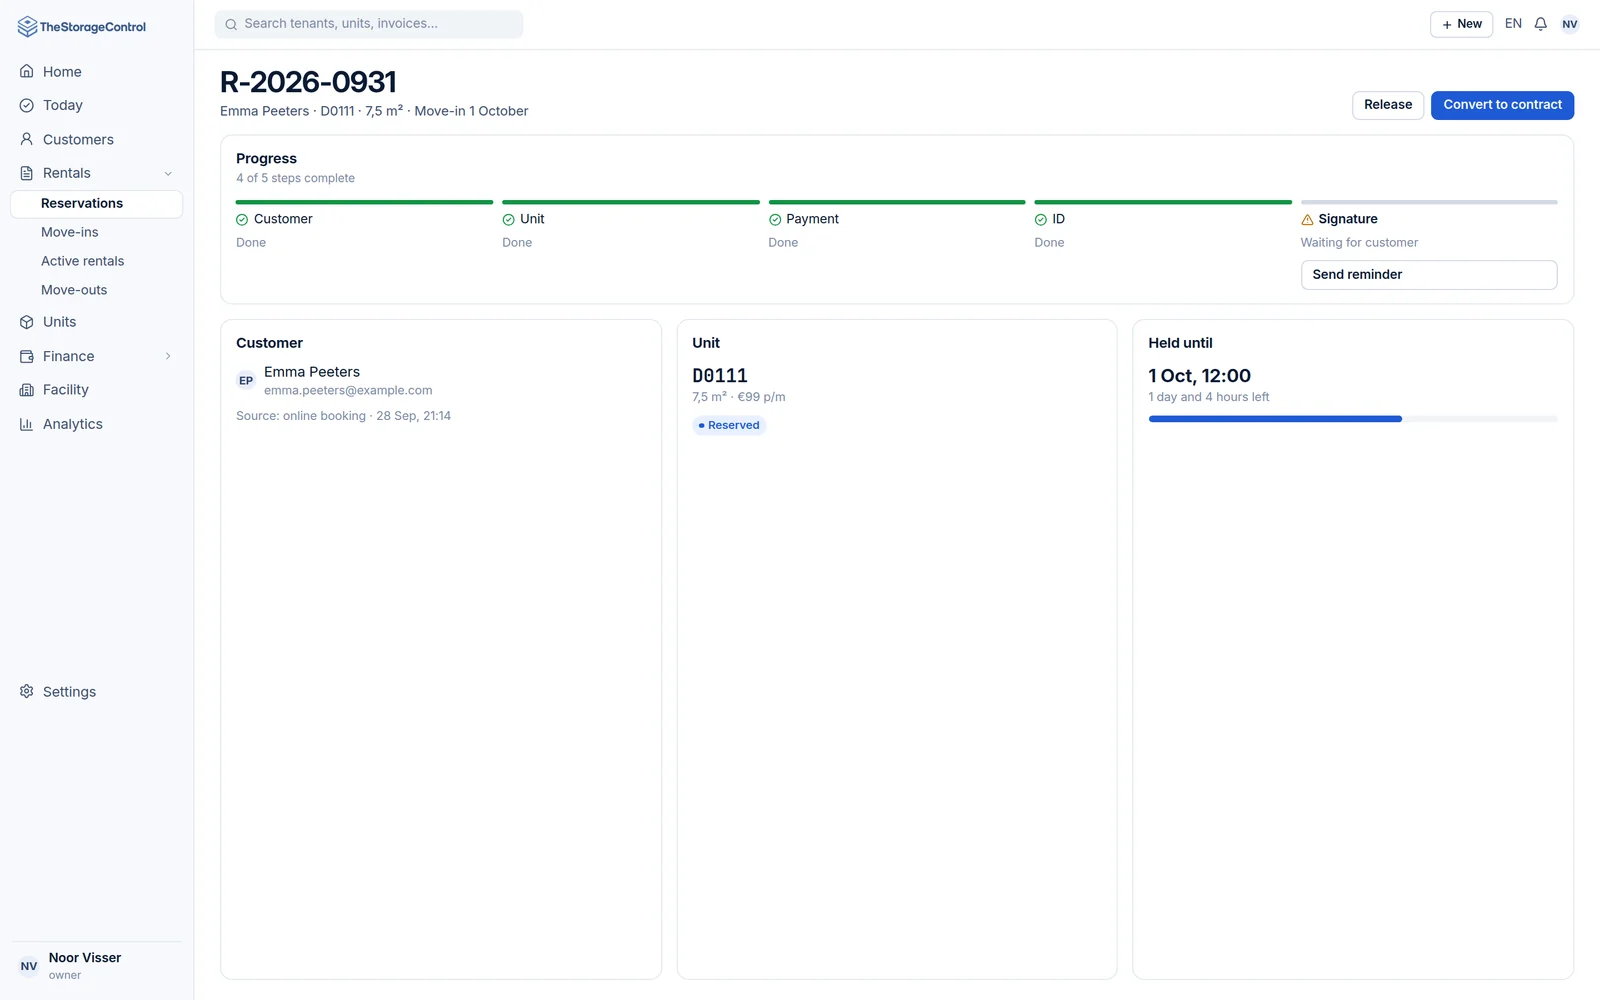Click the NV avatar in top bar
1600x1000 pixels.
coord(1570,24)
